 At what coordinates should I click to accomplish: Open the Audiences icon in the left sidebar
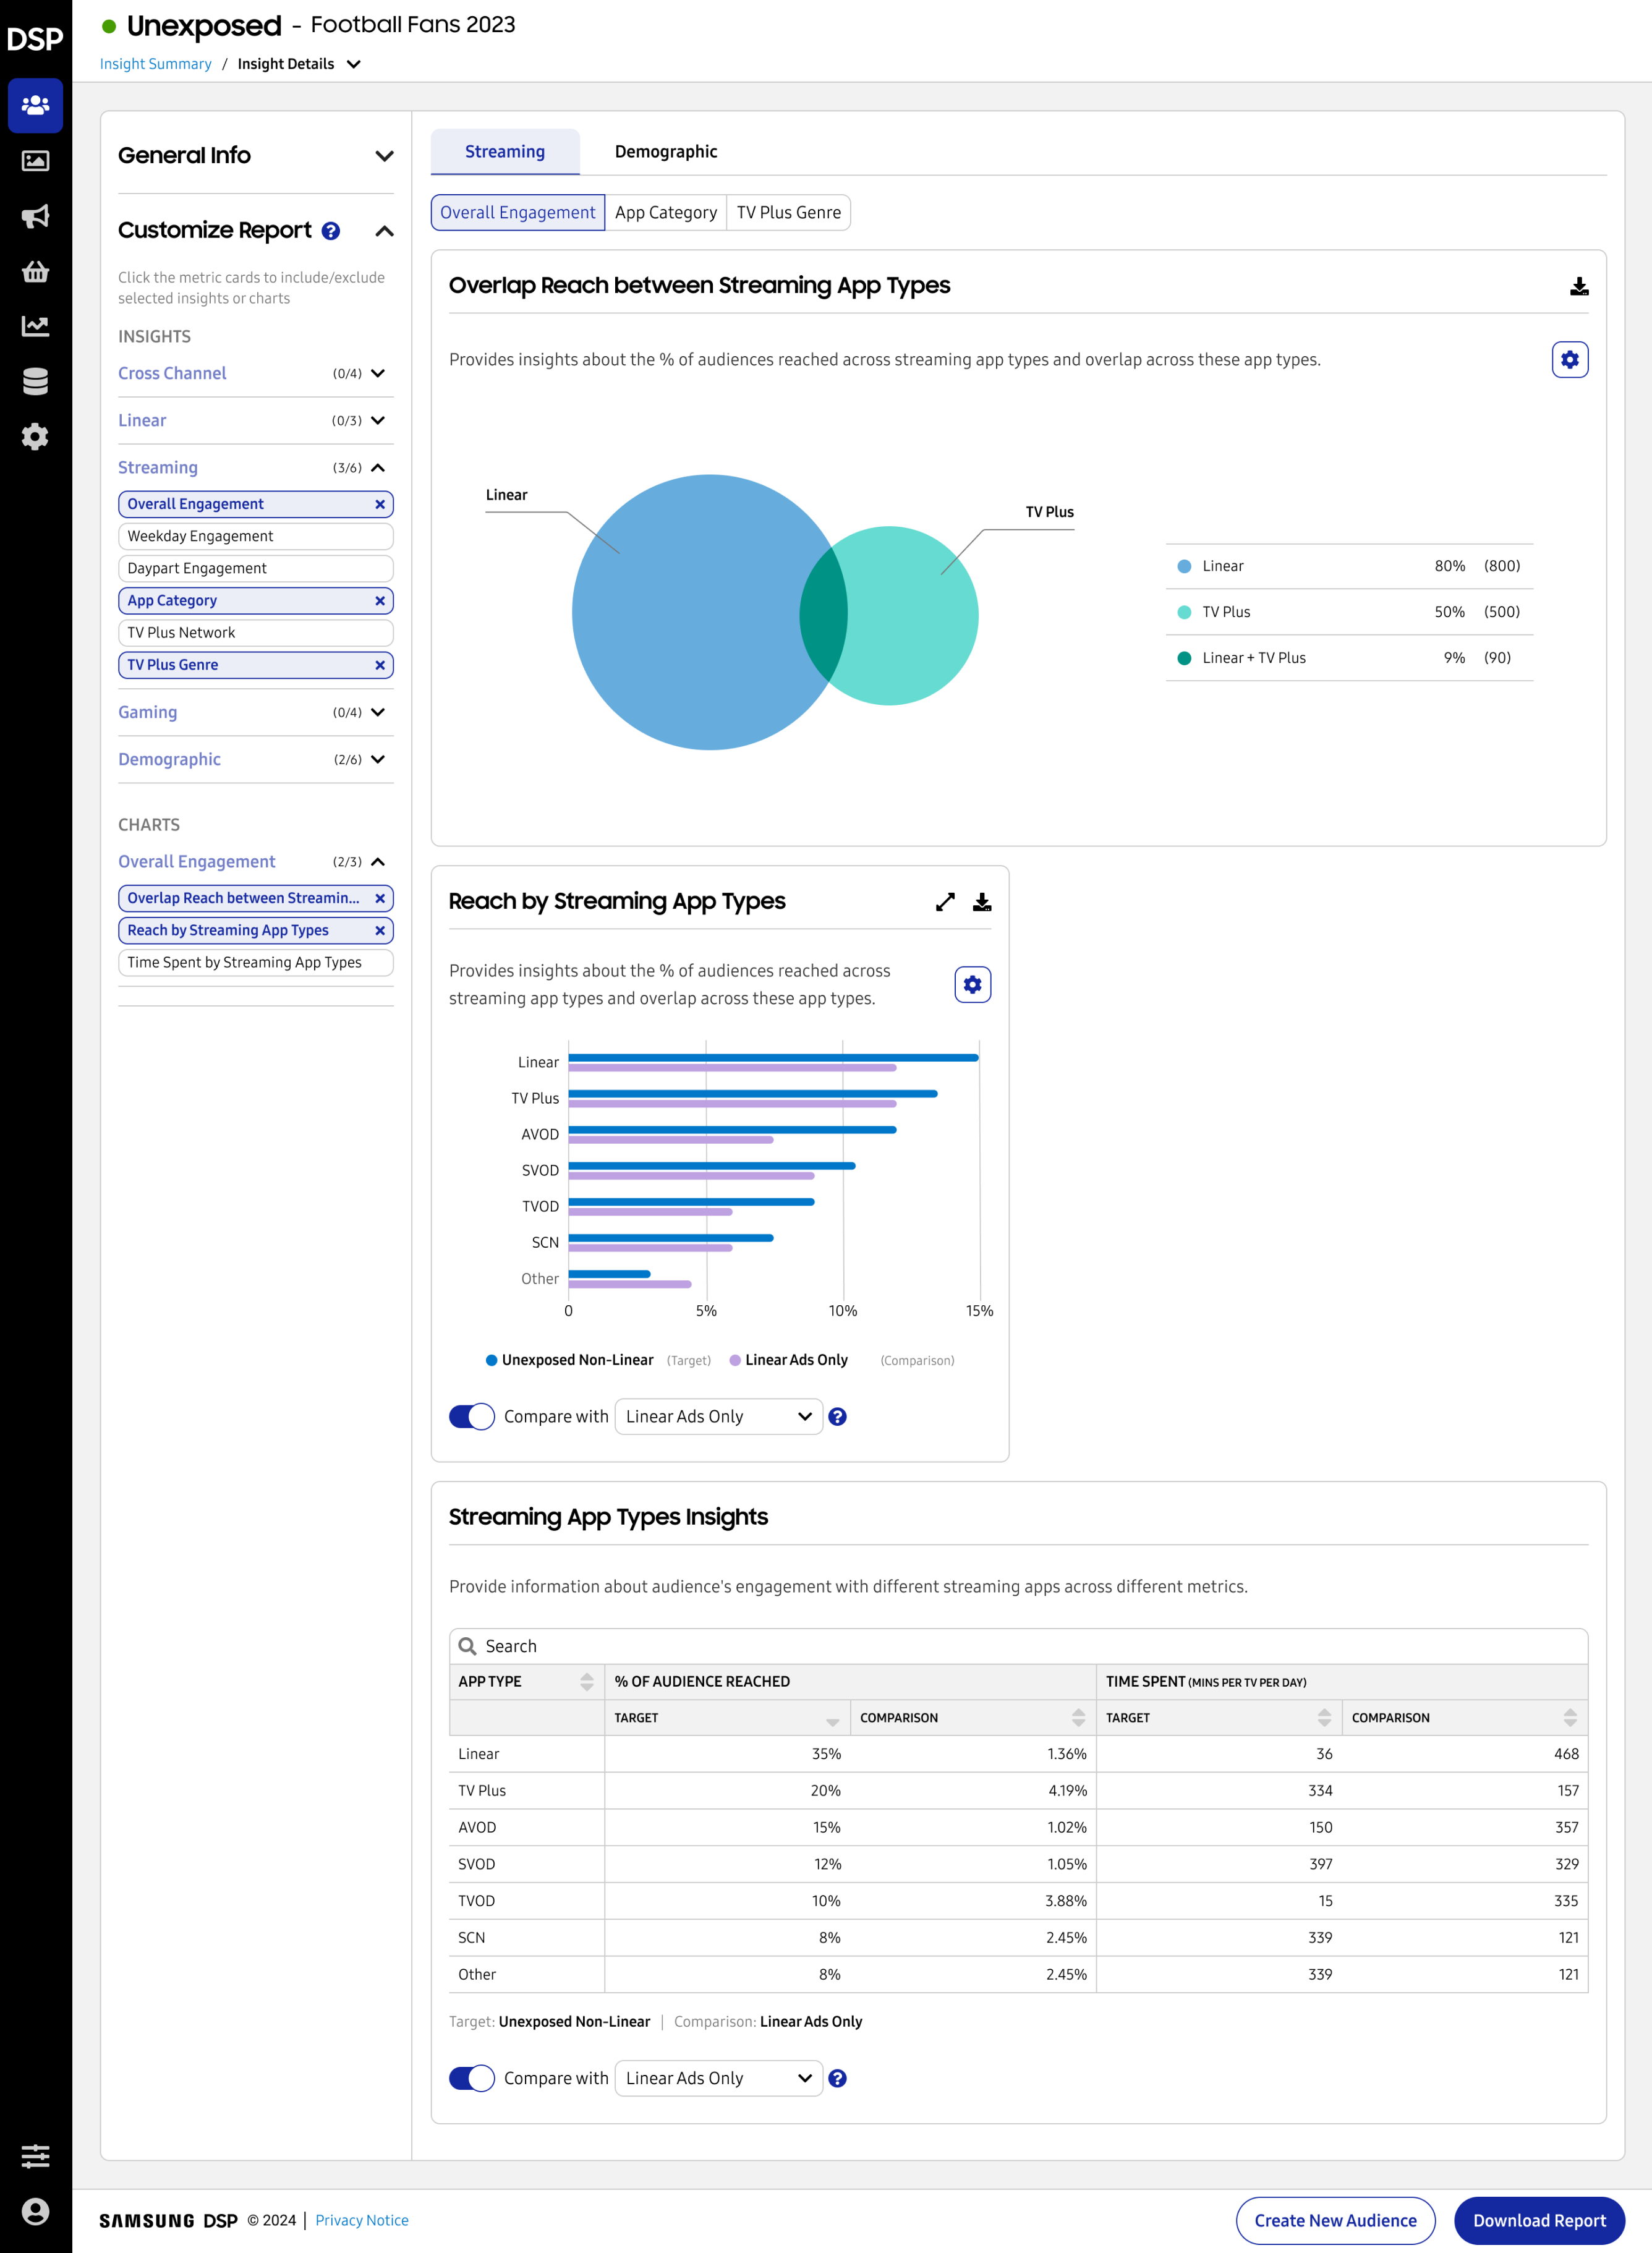pos(35,105)
